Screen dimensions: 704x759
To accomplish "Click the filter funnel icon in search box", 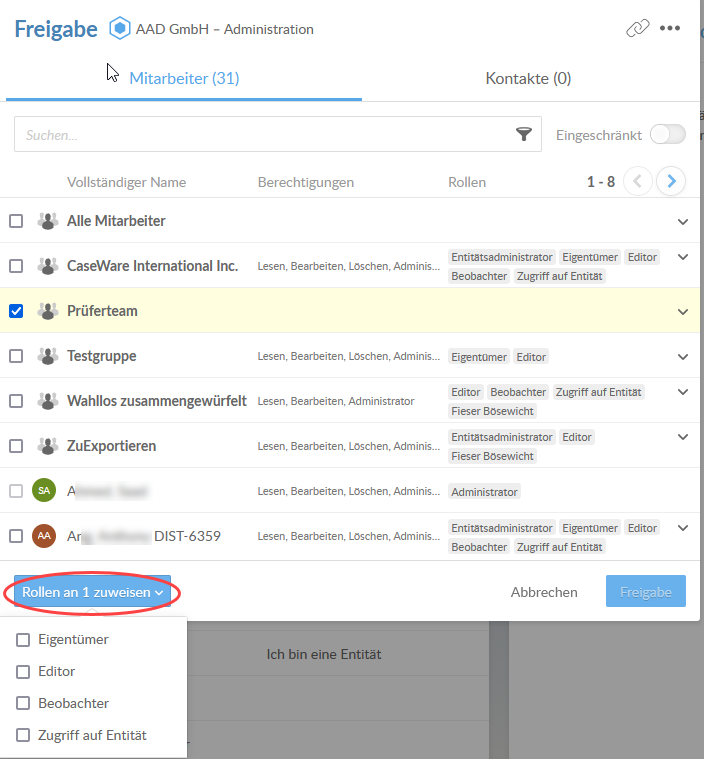I will pos(524,134).
